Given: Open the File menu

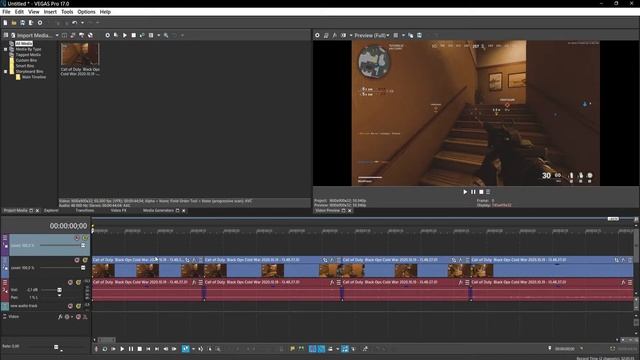Looking at the screenshot, I should (6, 12).
